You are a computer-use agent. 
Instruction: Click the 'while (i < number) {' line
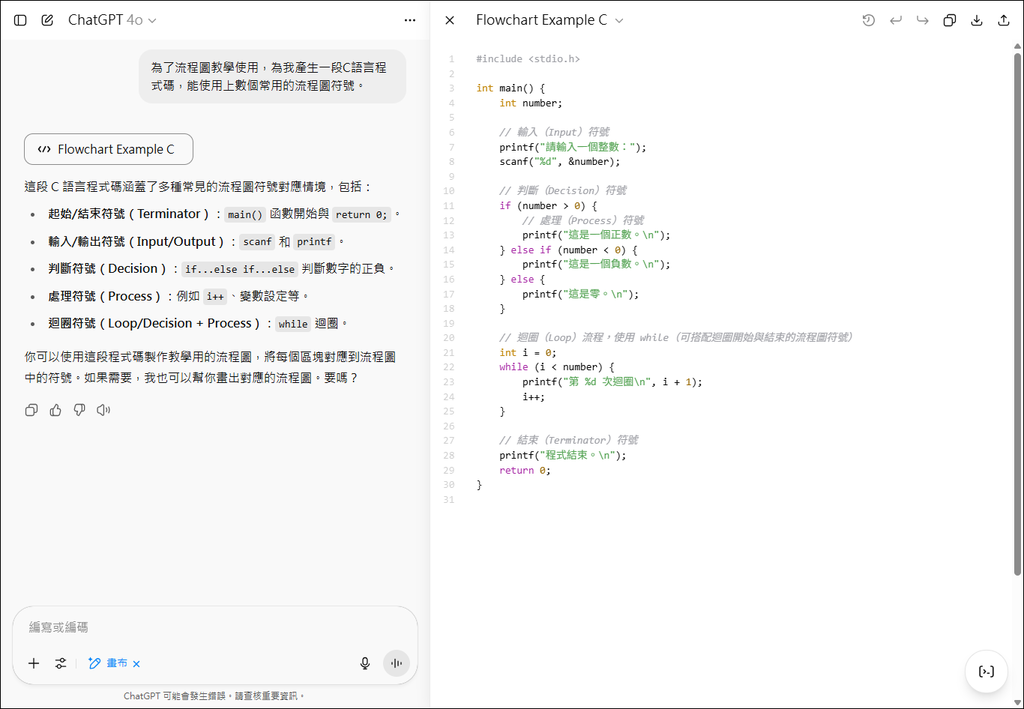[556, 367]
